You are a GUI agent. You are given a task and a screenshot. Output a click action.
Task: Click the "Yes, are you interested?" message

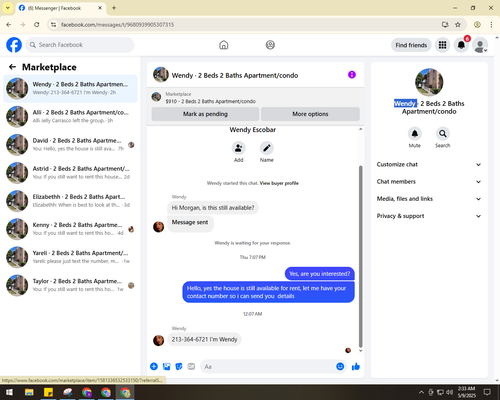pos(320,274)
